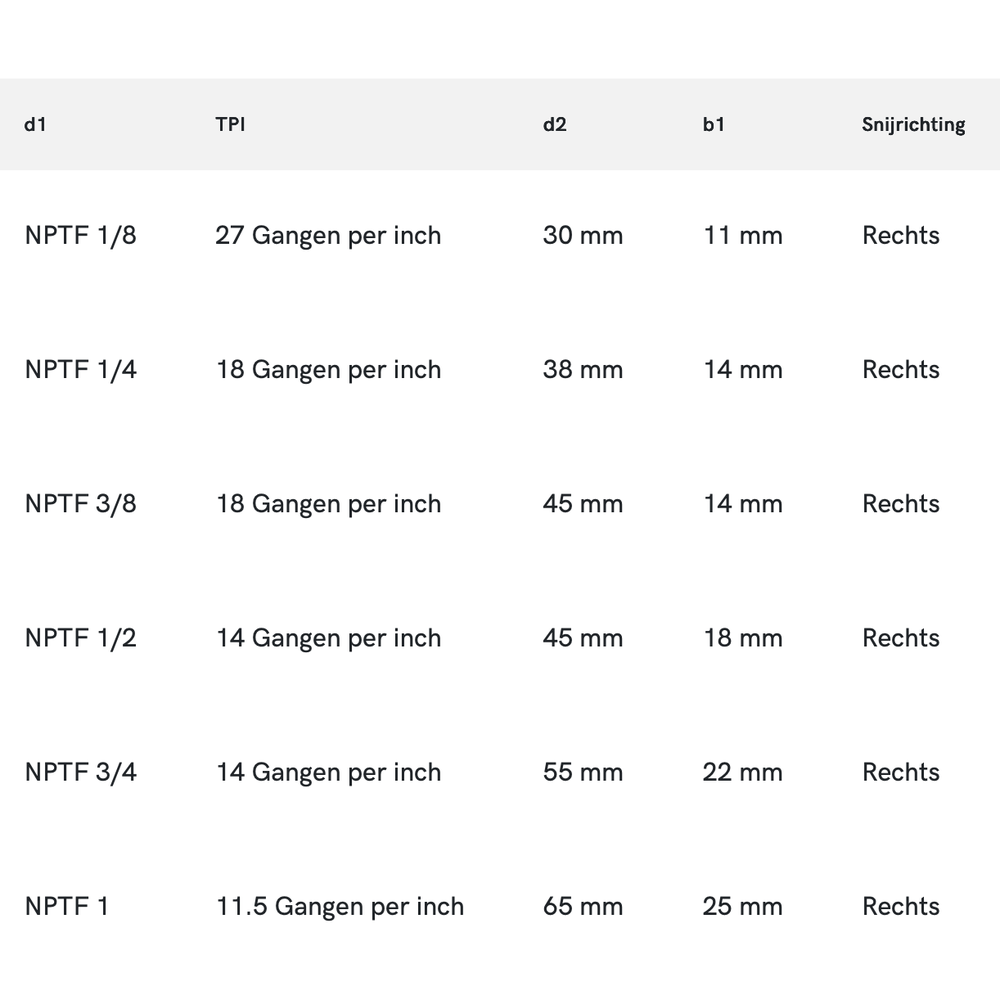The height and width of the screenshot is (1000, 1000).
Task: Click the 22 mm b1 value
Action: 742,772
